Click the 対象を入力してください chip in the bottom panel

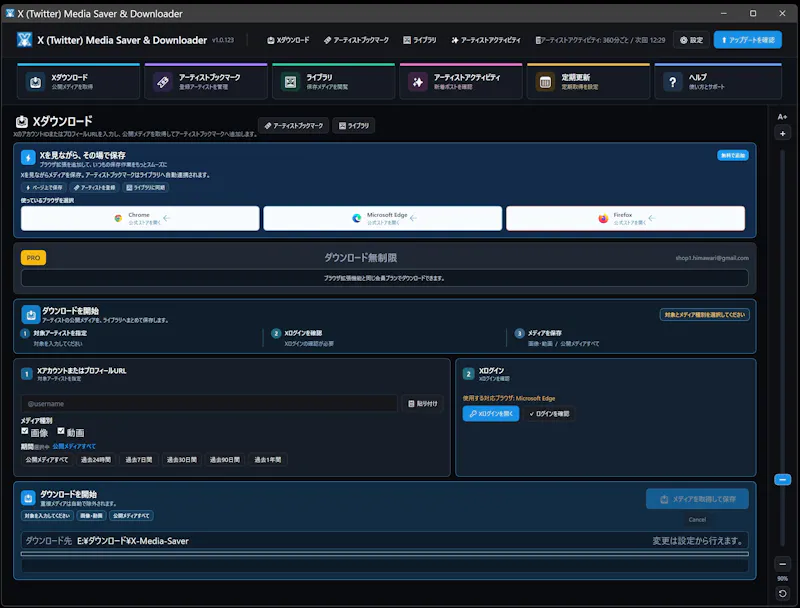tap(47, 516)
